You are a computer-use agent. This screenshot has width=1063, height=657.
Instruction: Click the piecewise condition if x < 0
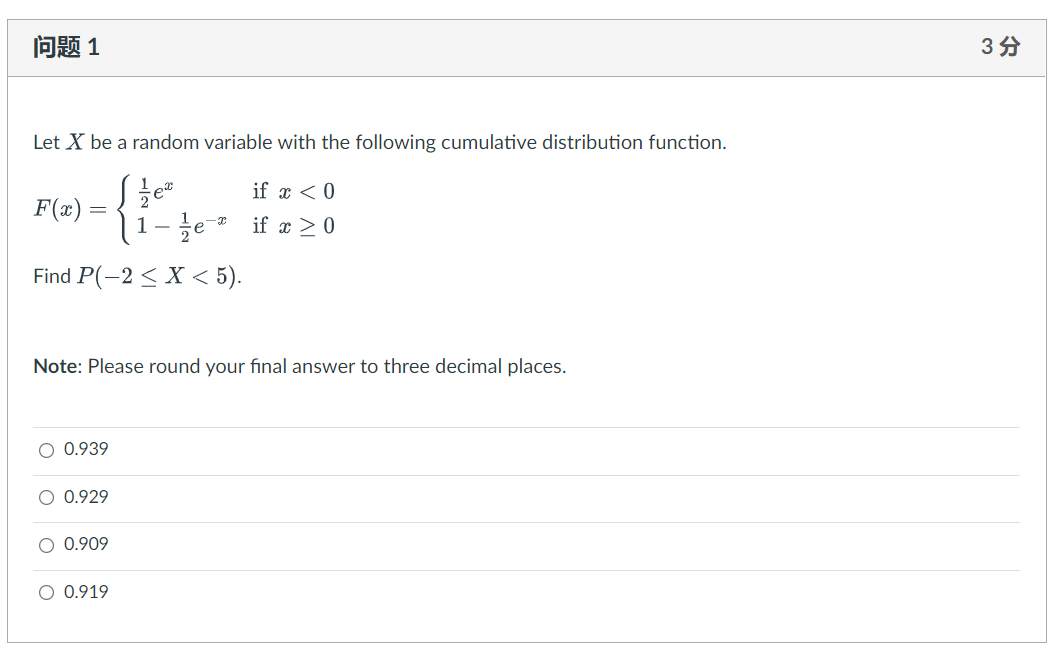point(293,191)
